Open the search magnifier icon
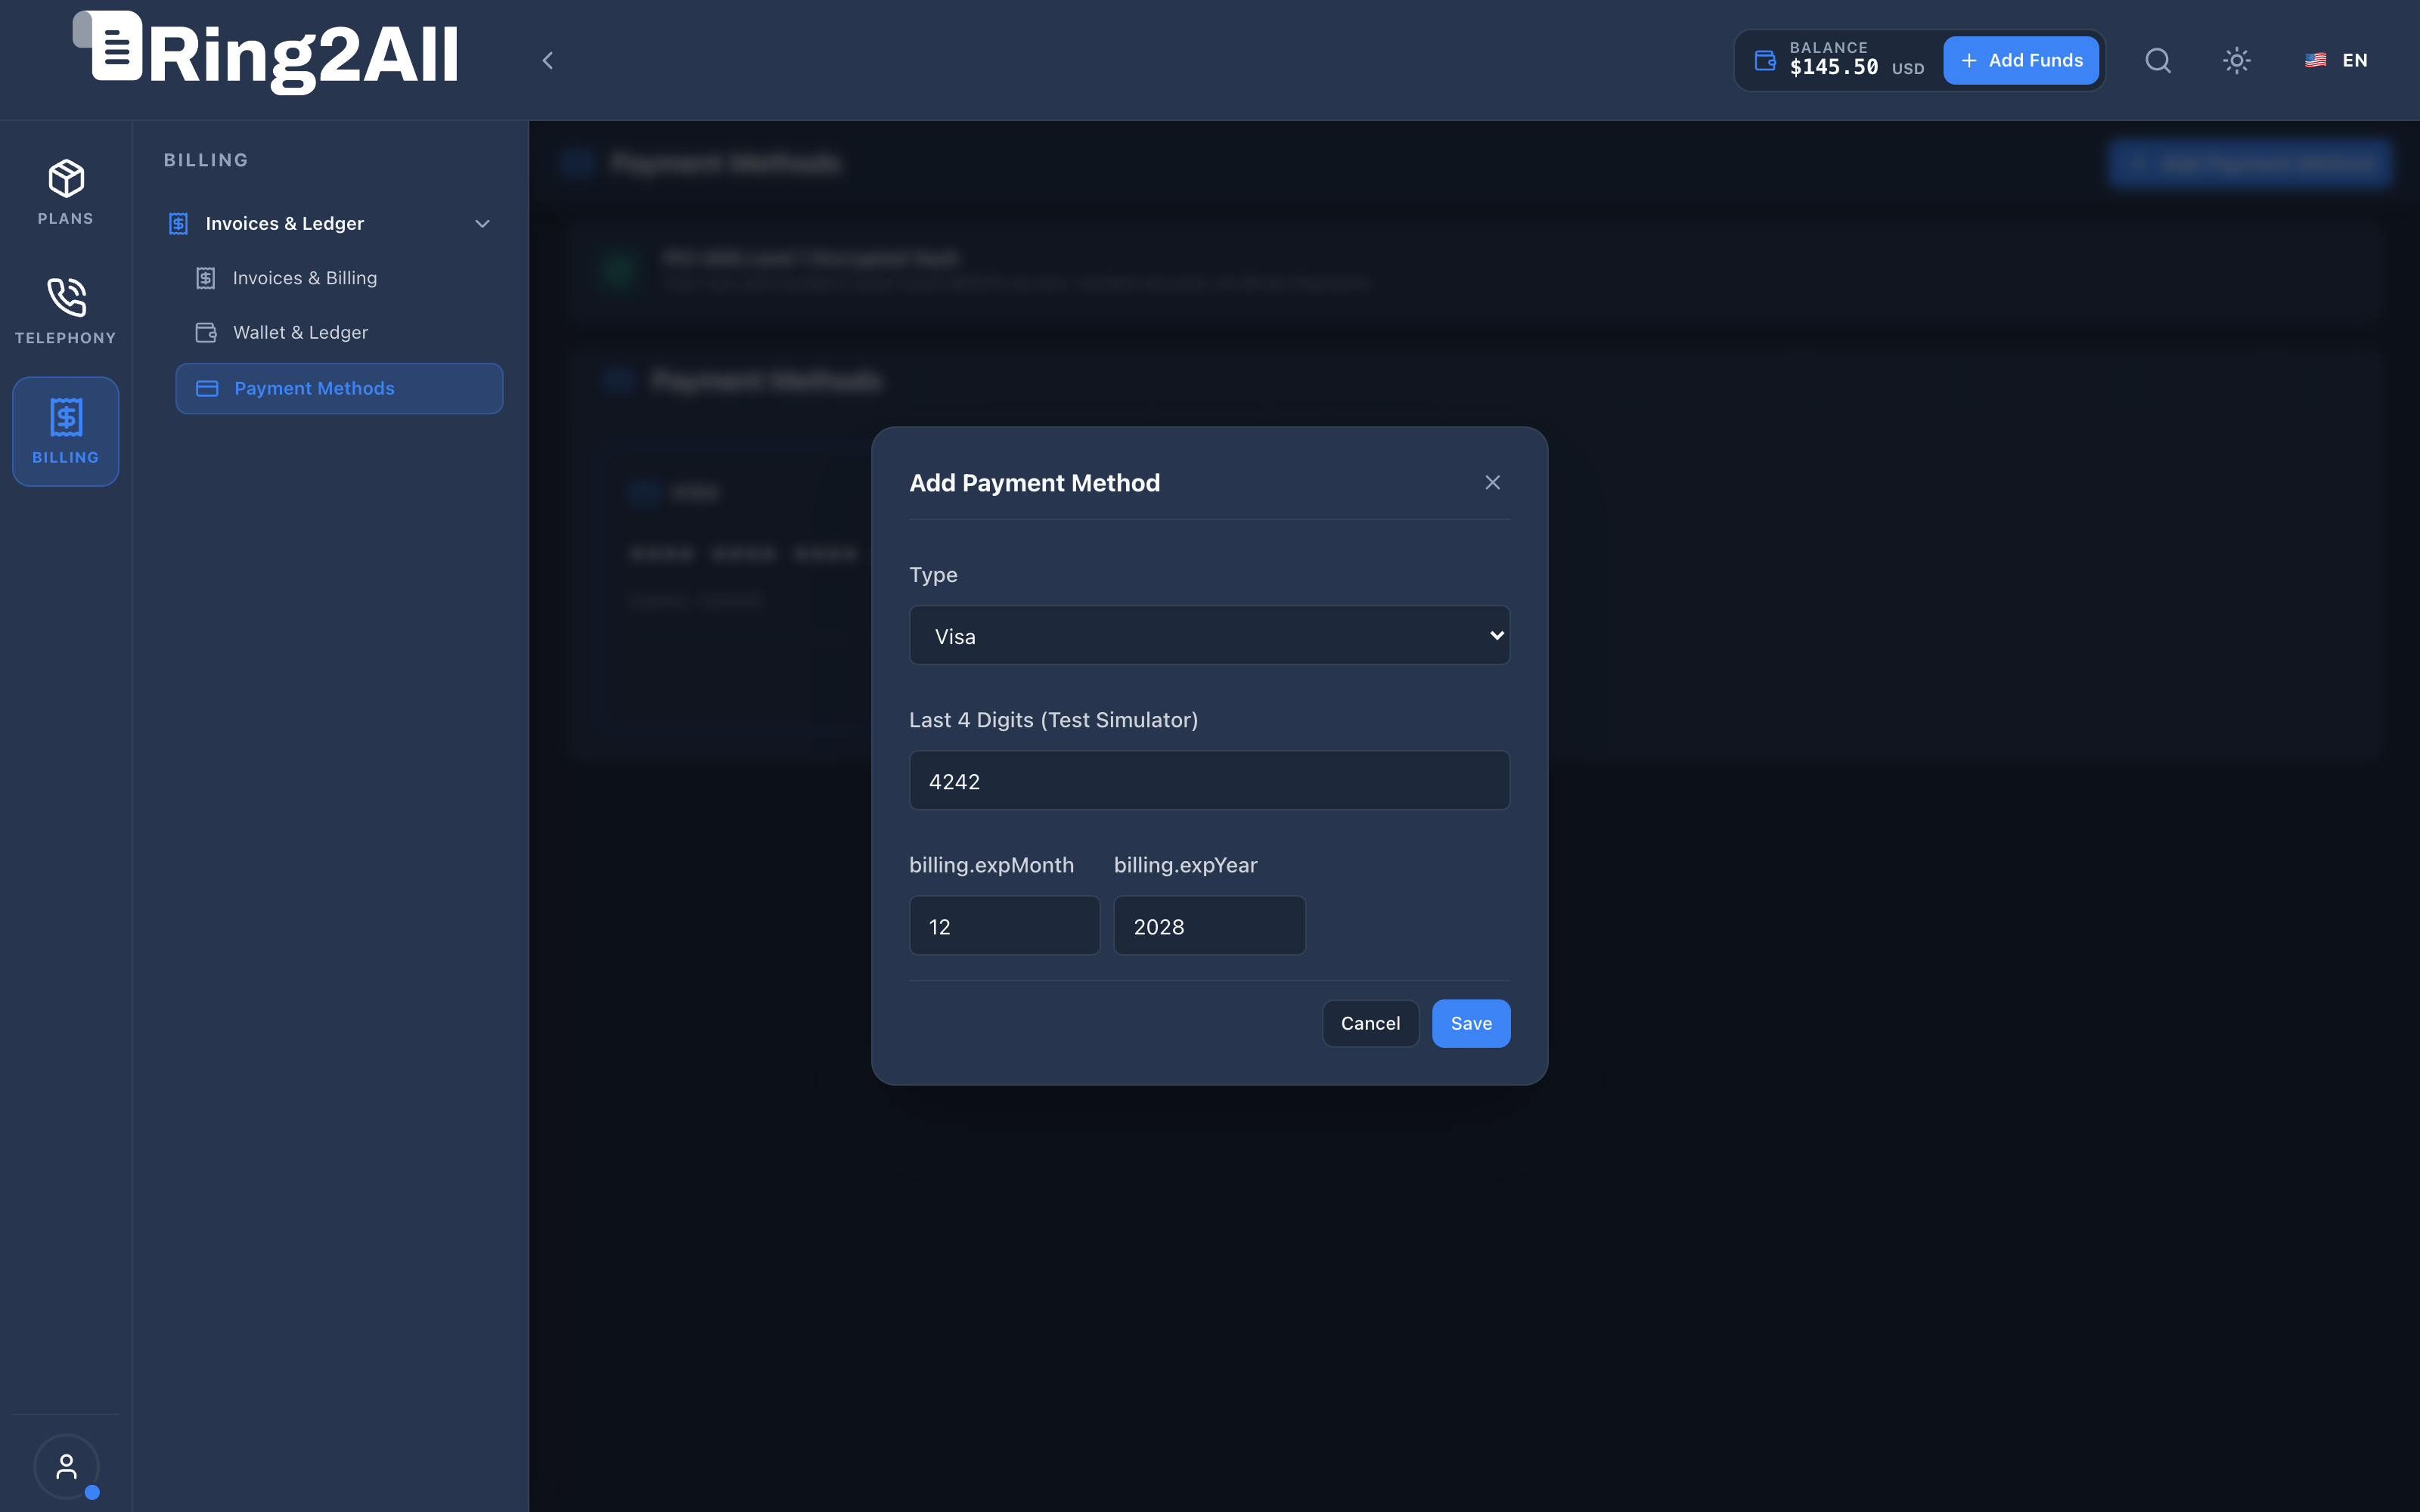2420x1512 pixels. (2158, 60)
